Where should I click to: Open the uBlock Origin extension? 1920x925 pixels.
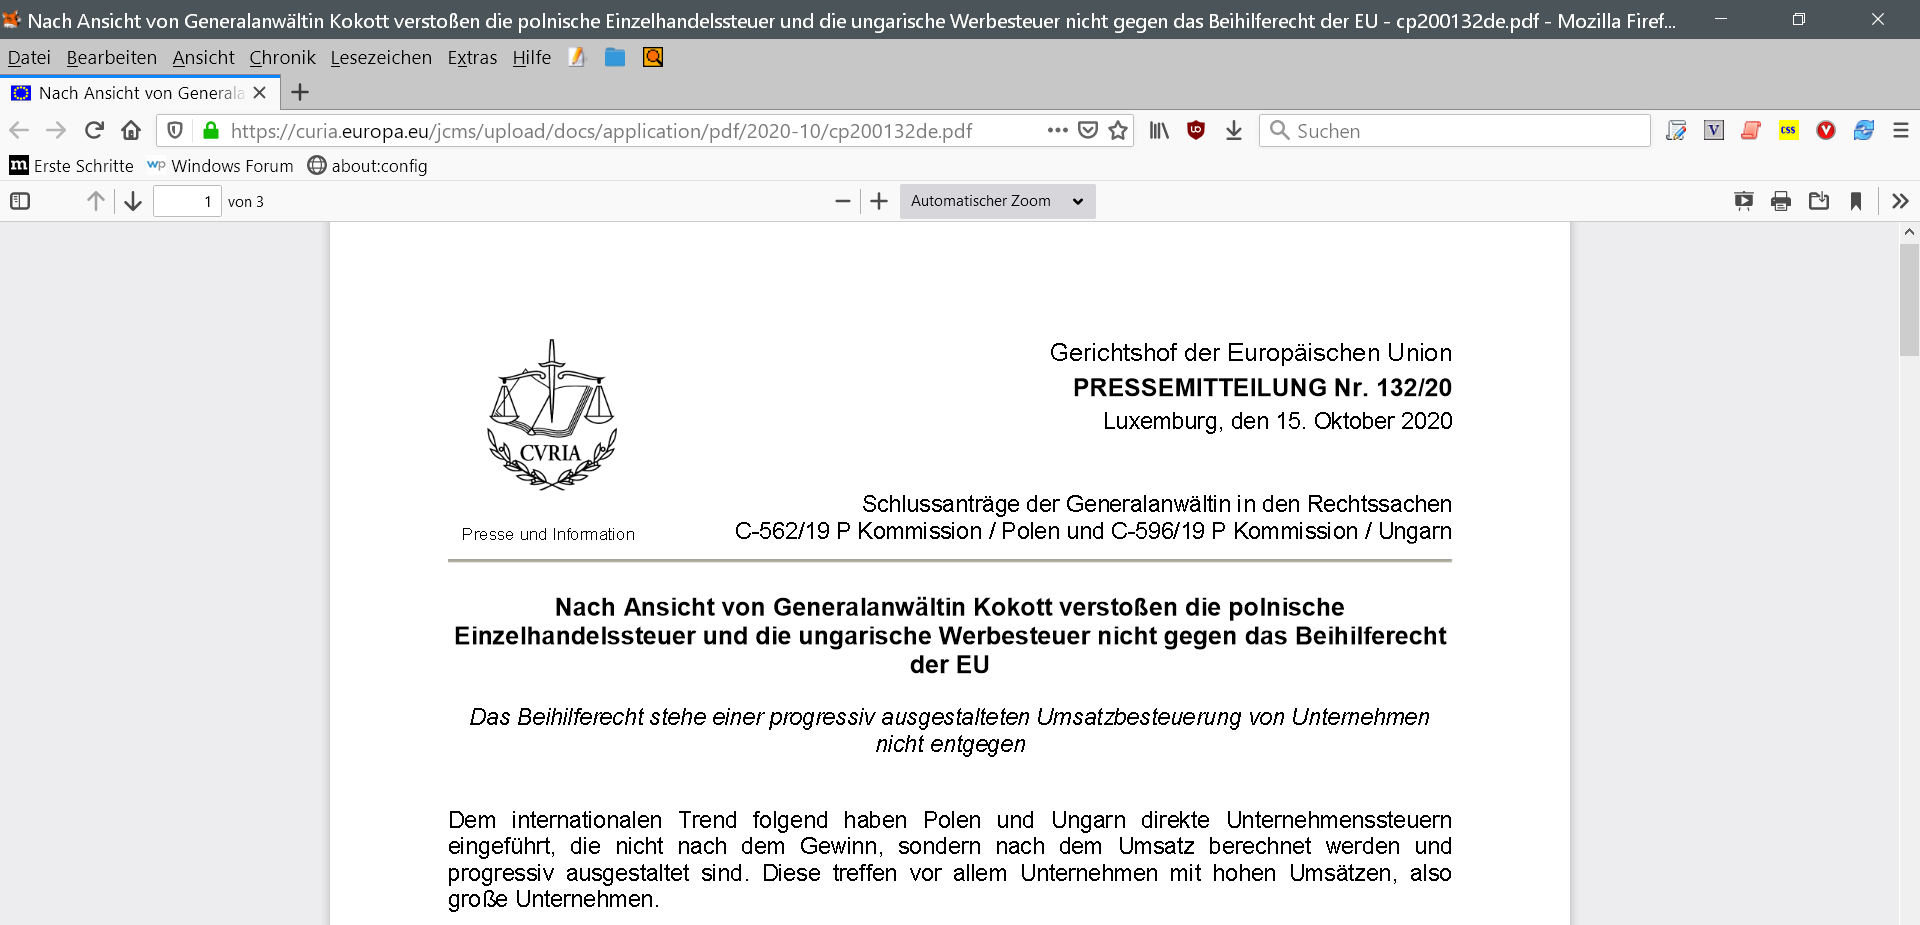(x=1196, y=130)
